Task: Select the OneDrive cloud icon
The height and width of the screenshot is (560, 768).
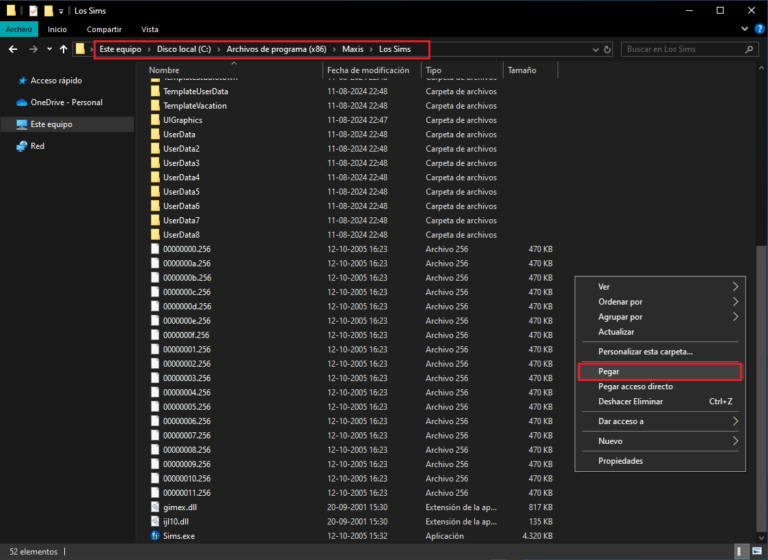Action: [22, 102]
